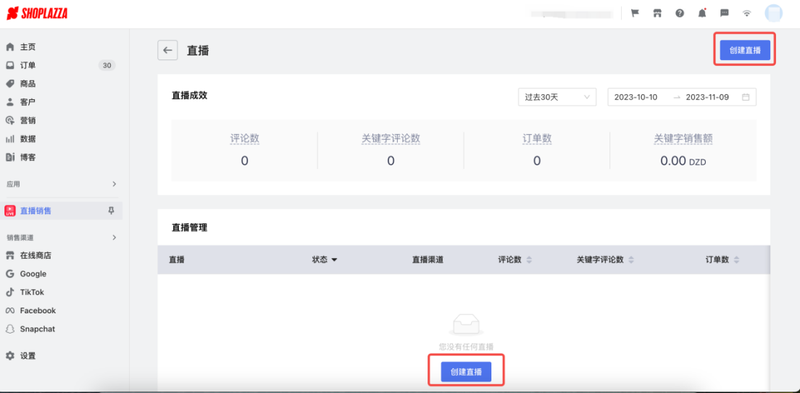The width and height of the screenshot is (800, 393).
Task: Click the 主页 home icon
Action: tap(10, 47)
